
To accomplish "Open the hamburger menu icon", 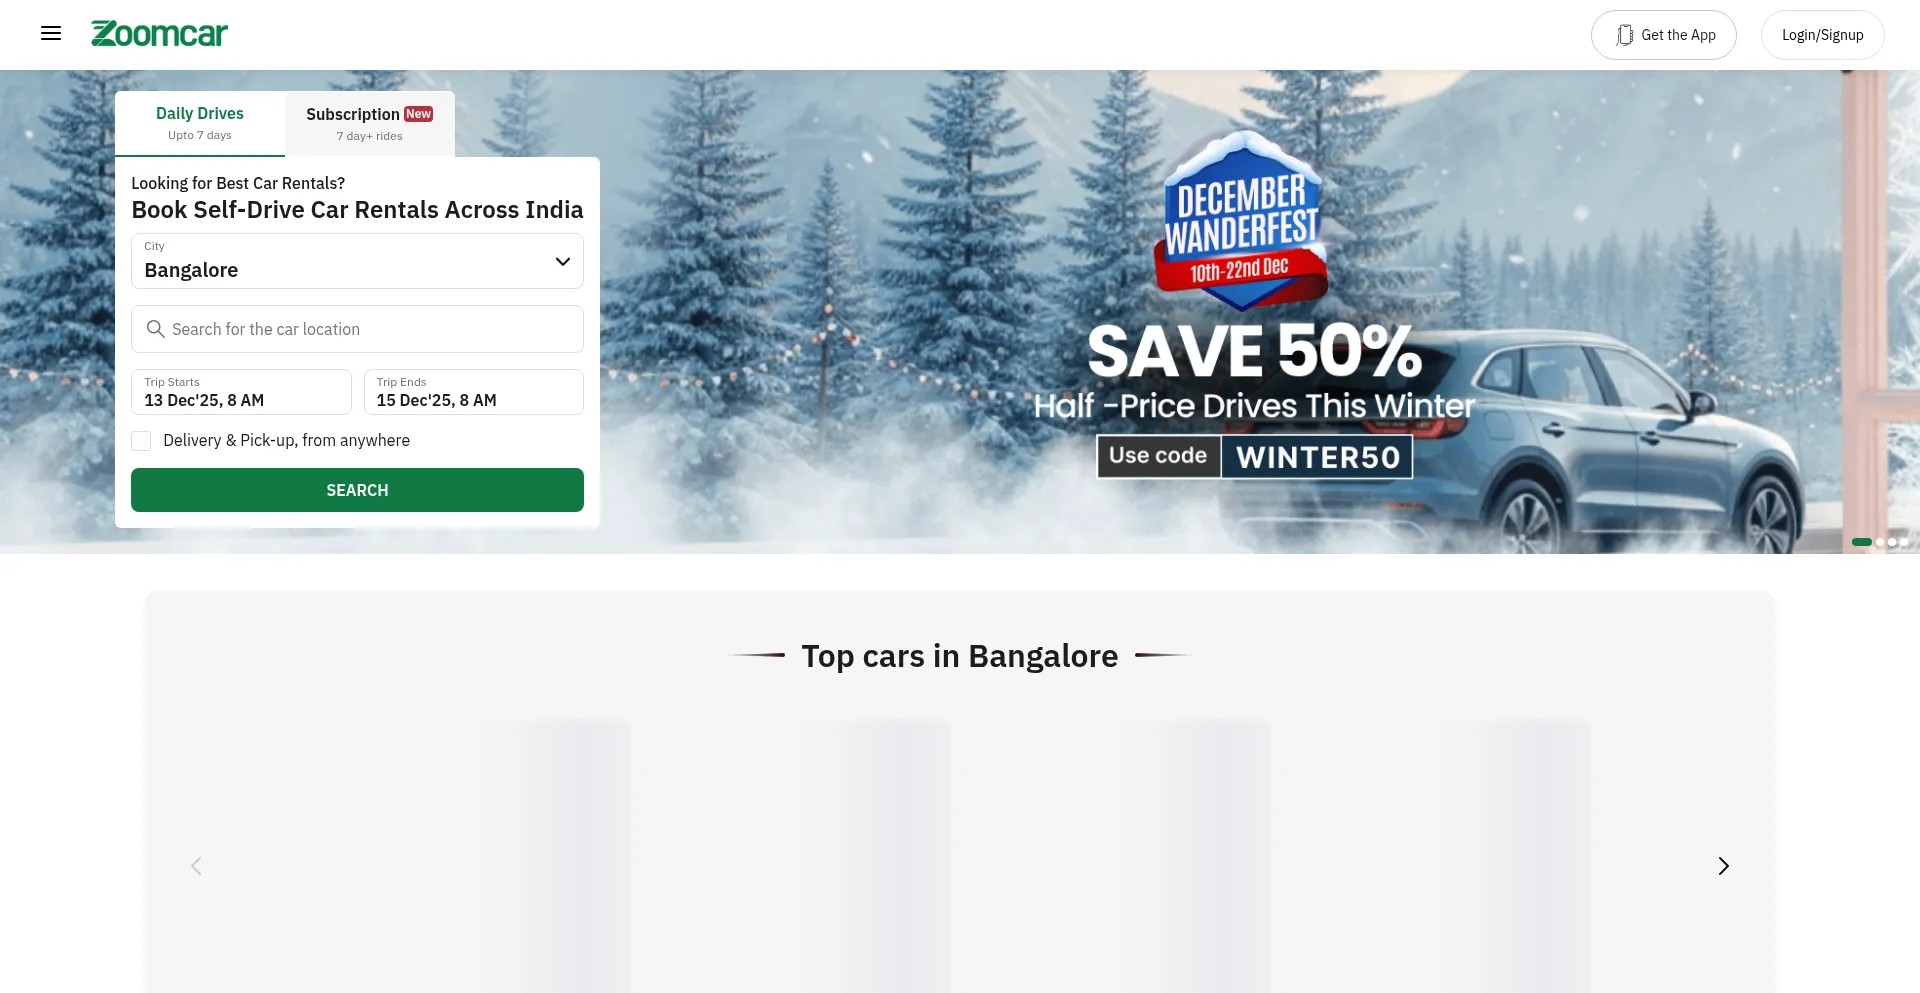I will (51, 34).
